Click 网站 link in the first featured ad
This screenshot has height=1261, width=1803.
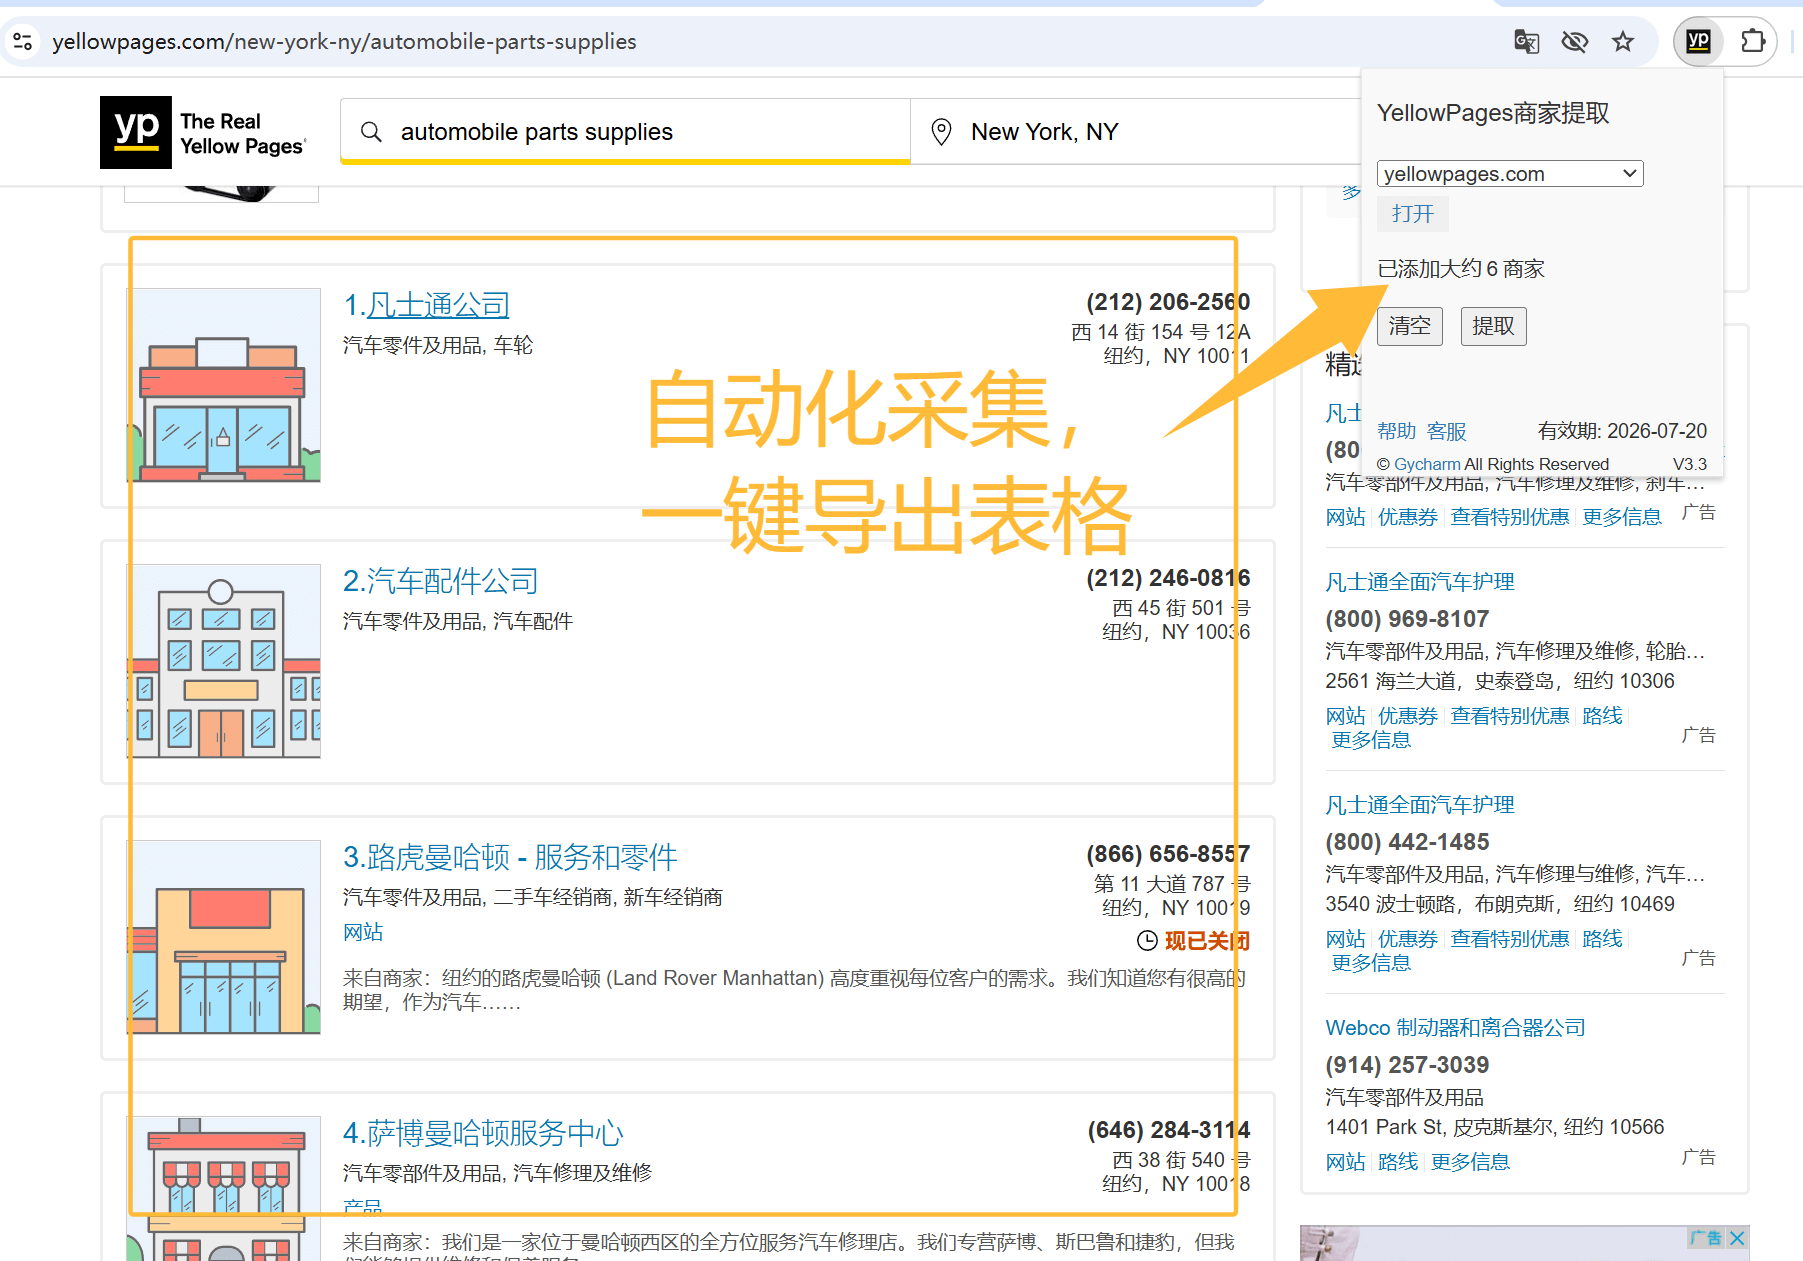point(1346,517)
